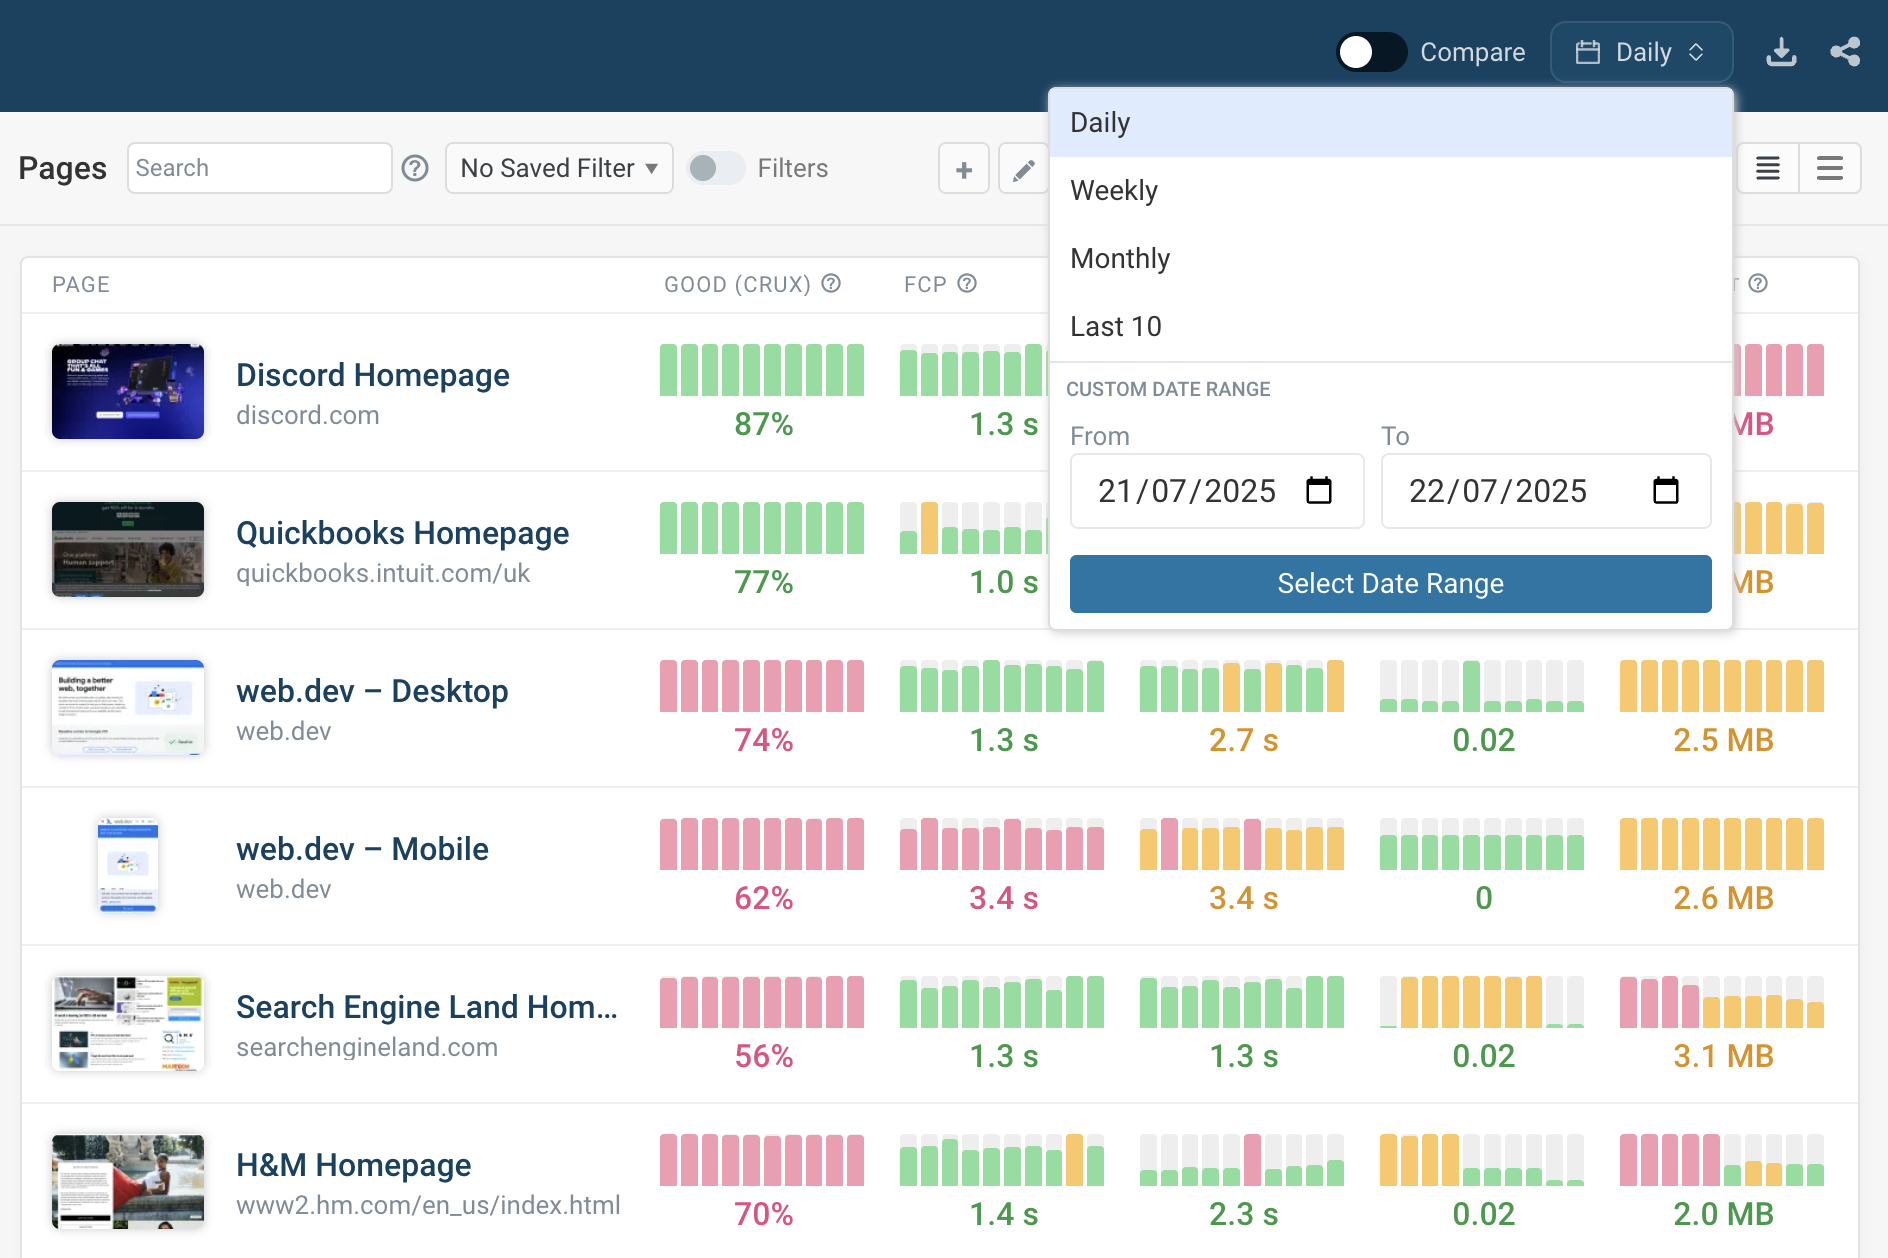Click Quickbooks 77% good CrUX value
1888x1258 pixels.
764,582
